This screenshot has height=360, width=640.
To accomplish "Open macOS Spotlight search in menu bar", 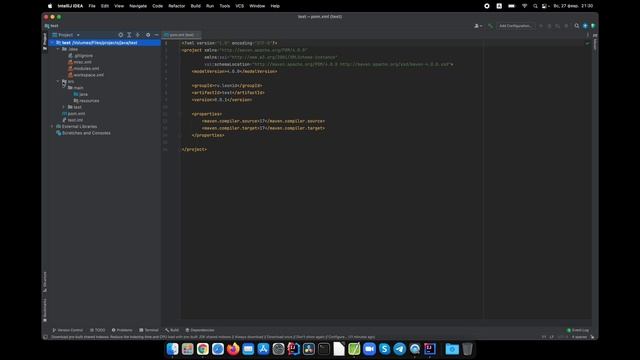I will 535,6.
